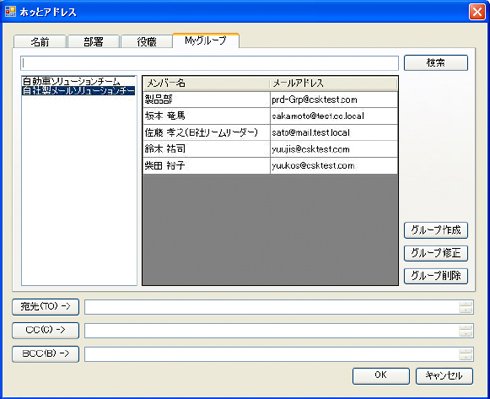Switch to the 役職 tab

(146, 42)
